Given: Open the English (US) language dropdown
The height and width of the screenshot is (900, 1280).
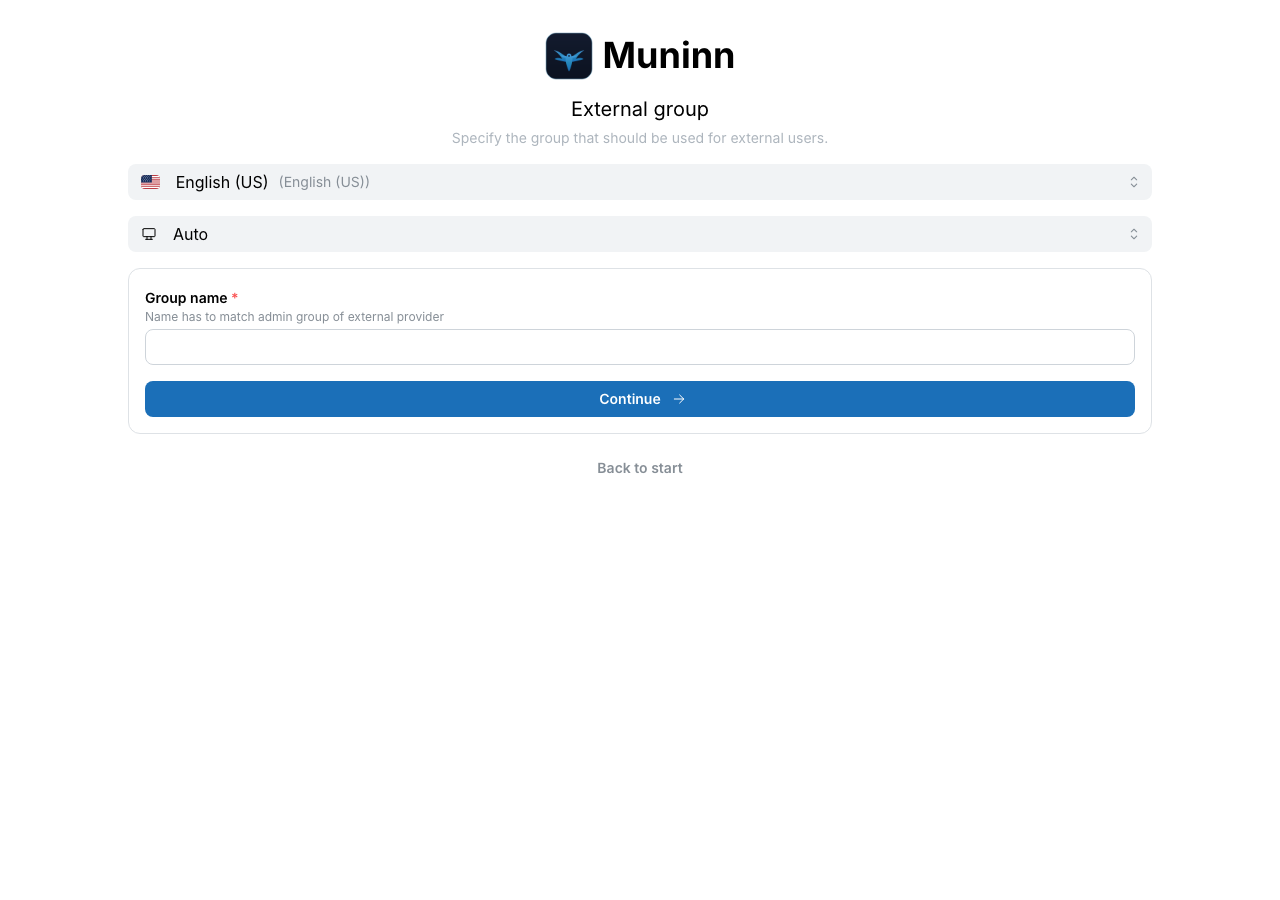Looking at the screenshot, I should [x=640, y=182].
